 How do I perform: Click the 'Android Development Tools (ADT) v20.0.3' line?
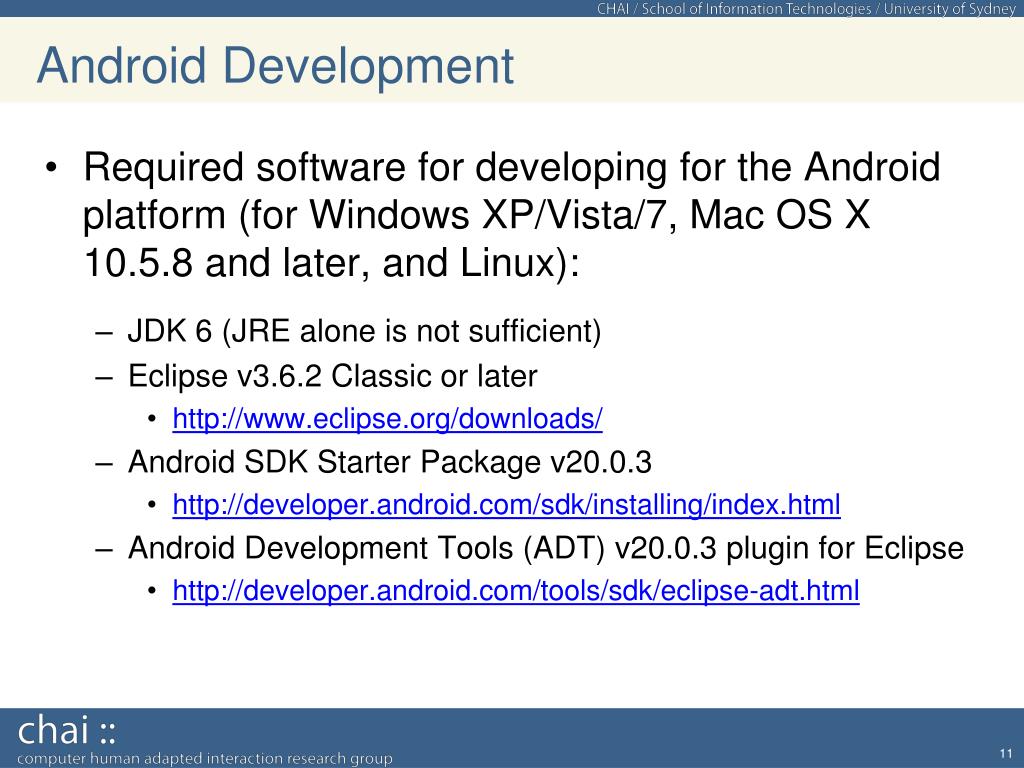click(x=545, y=549)
